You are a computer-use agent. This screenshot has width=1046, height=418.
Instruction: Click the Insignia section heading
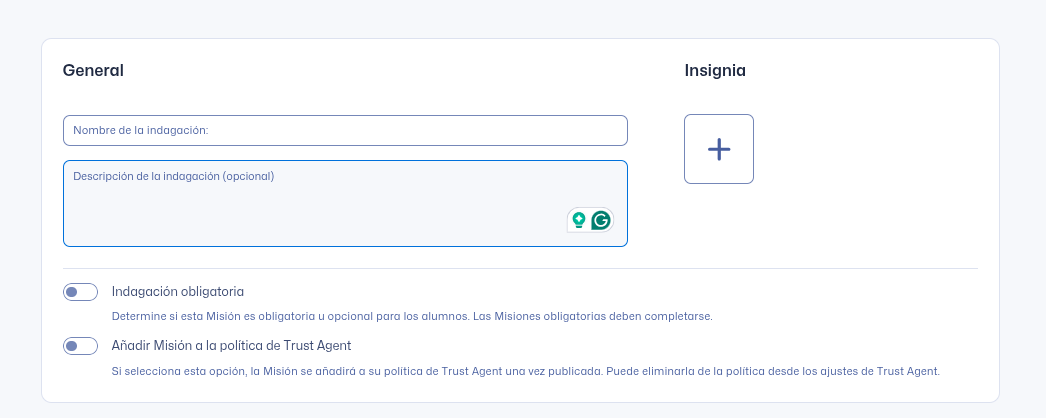715,71
